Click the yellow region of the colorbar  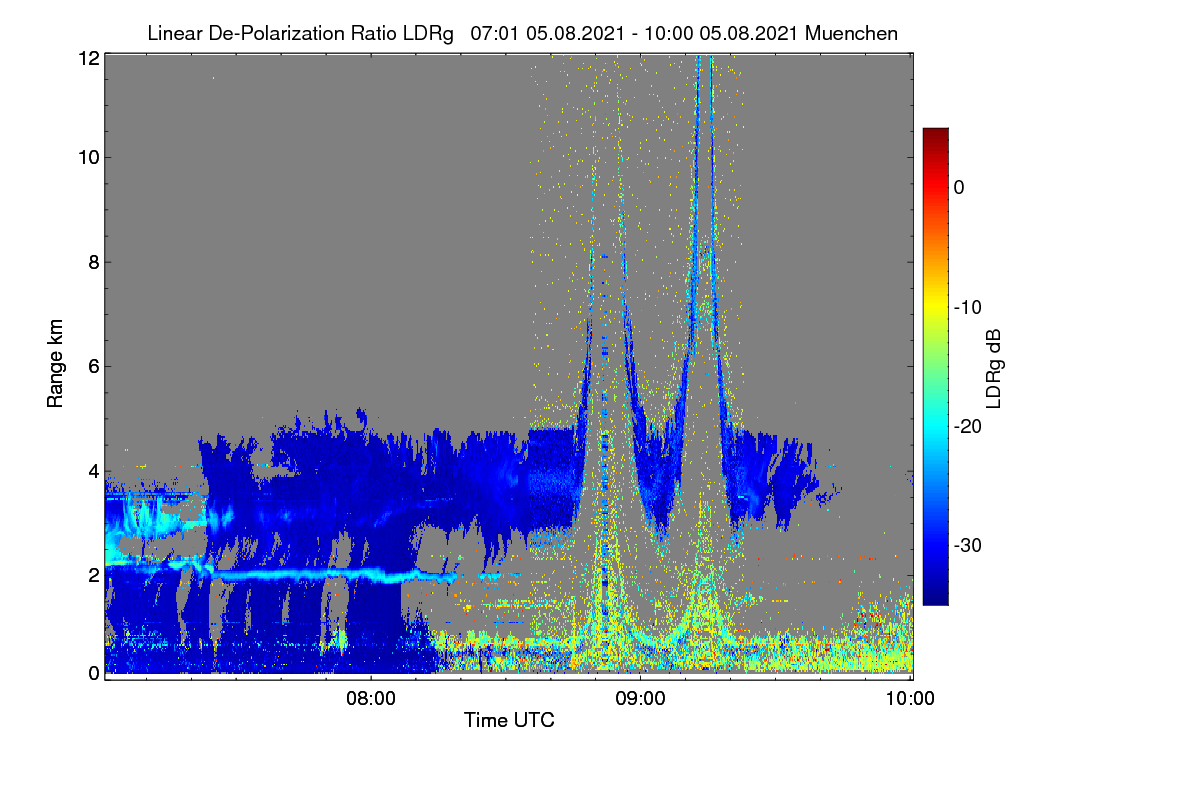point(935,310)
